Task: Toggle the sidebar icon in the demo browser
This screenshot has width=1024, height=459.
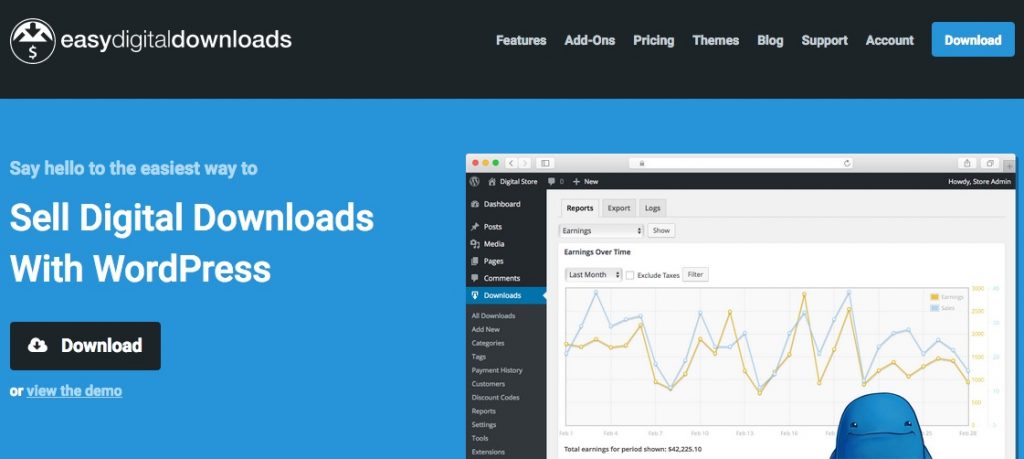Action: click(x=545, y=163)
